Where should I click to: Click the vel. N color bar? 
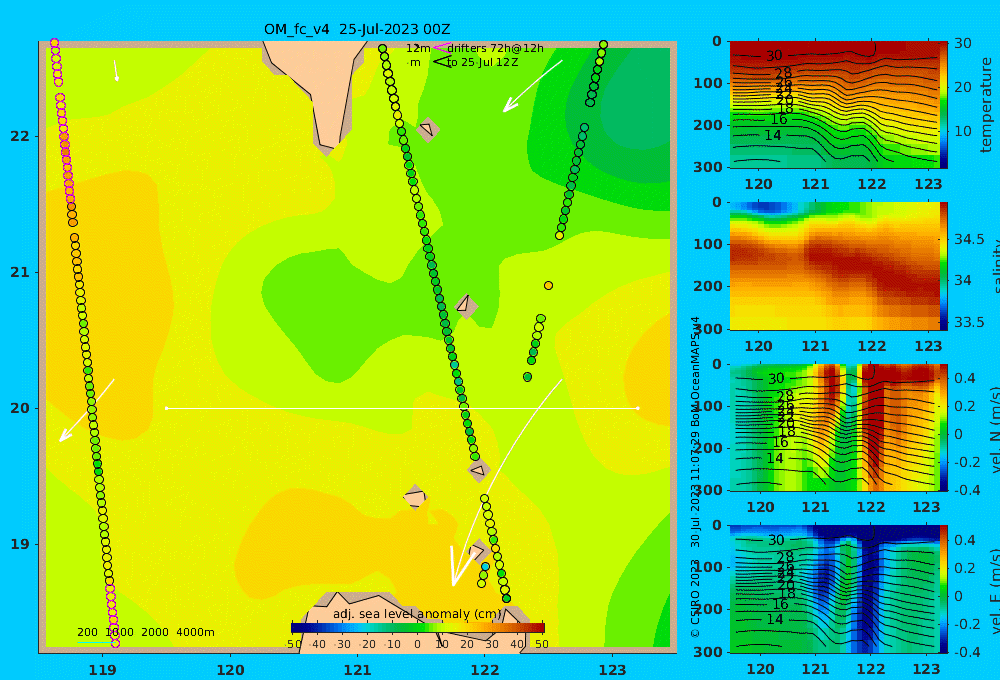(x=944, y=427)
